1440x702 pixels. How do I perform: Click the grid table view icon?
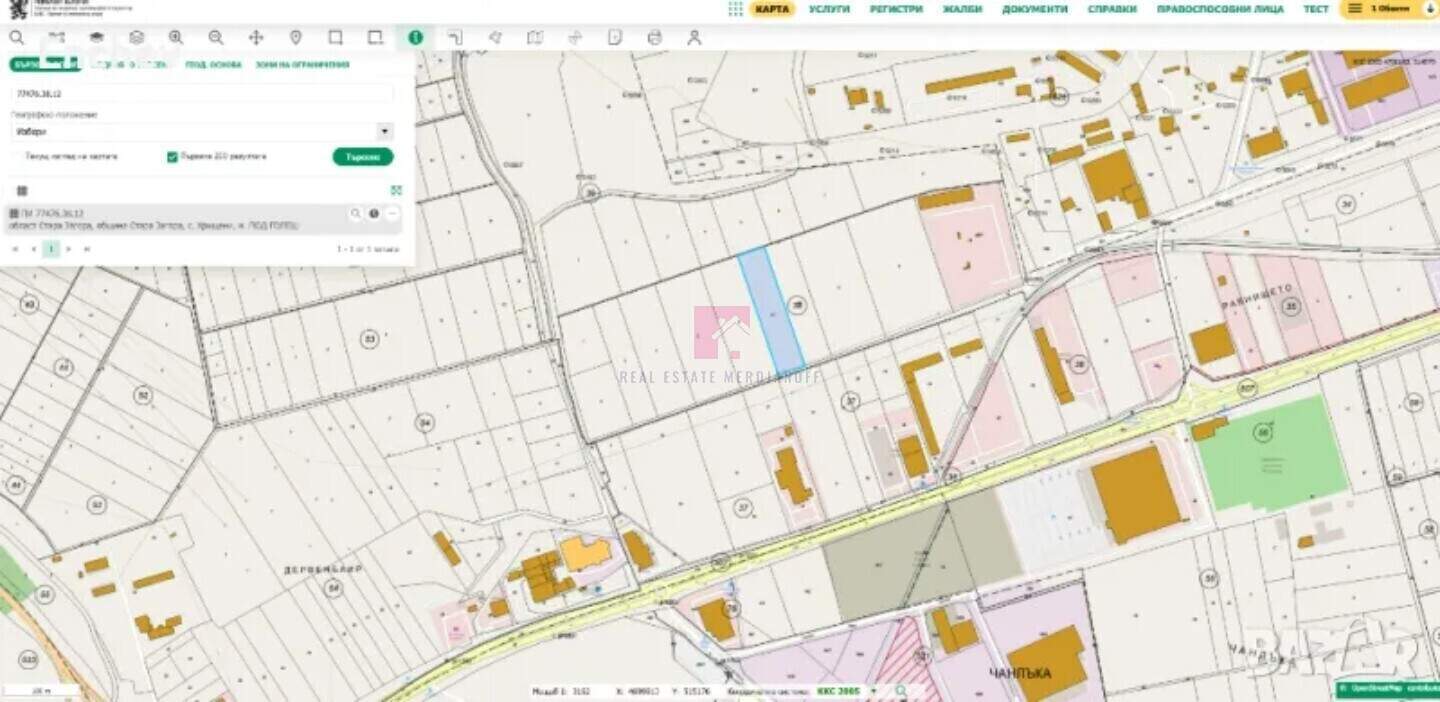(22, 190)
